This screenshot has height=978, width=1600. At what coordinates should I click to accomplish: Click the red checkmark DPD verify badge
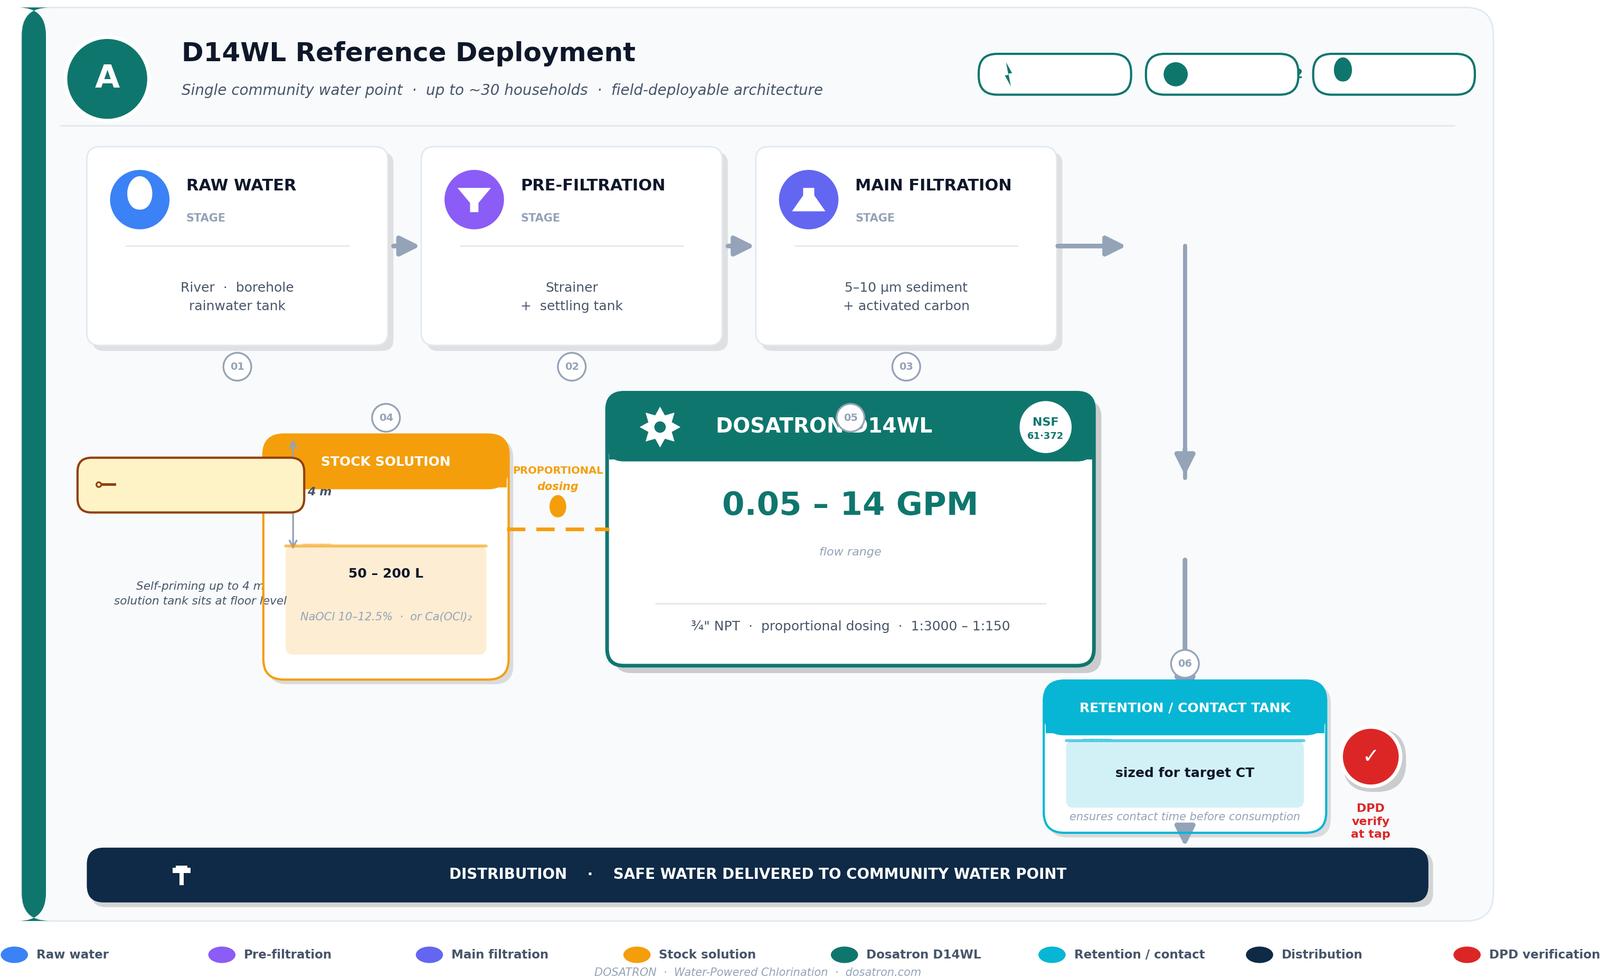(x=1370, y=756)
